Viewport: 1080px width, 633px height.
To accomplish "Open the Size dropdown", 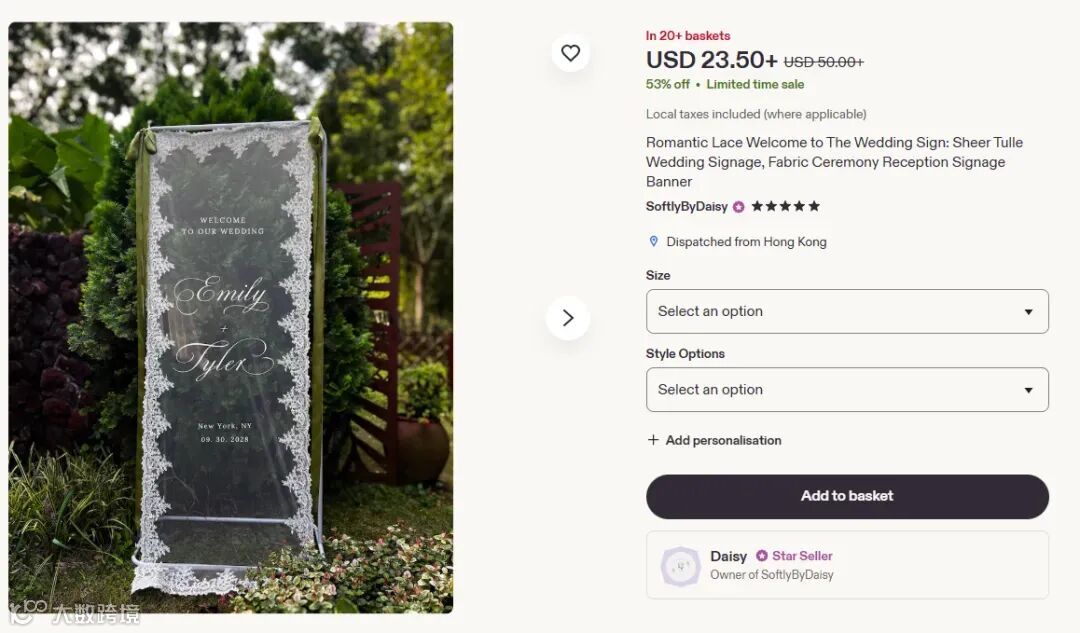I will tap(847, 311).
